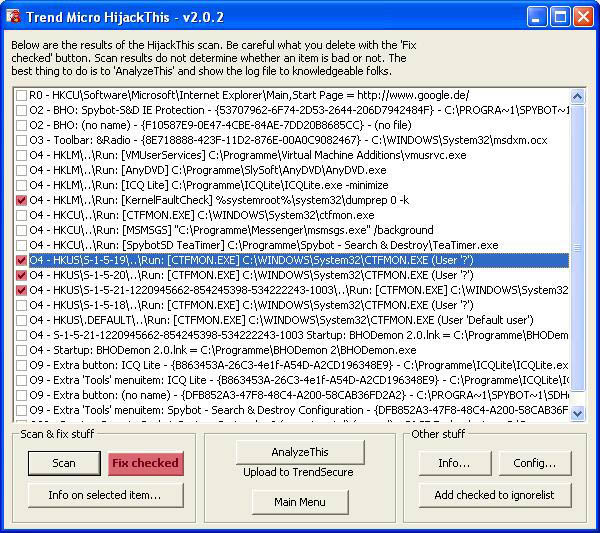Tick the O3 Toolbar &Radio checkbox
Viewport: 600px width, 533px height.
(21, 140)
